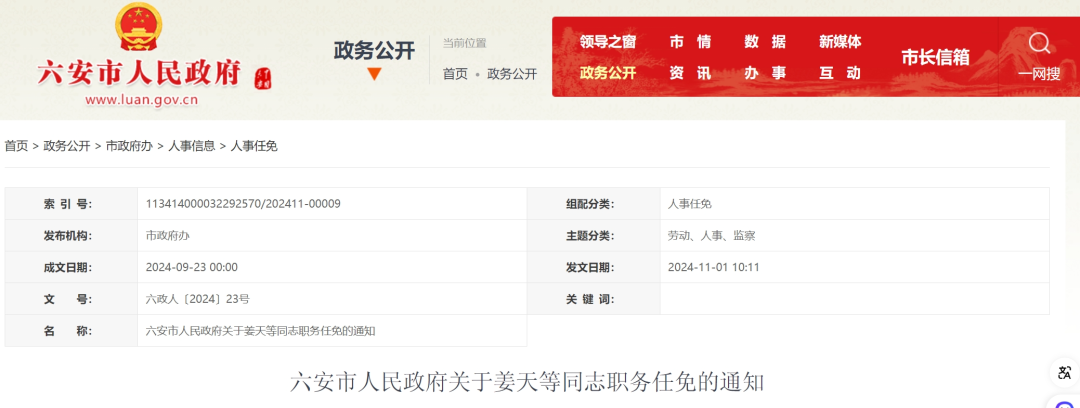Click the 成文日期 label cell
This screenshot has width=1080, height=408.
(x=71, y=267)
